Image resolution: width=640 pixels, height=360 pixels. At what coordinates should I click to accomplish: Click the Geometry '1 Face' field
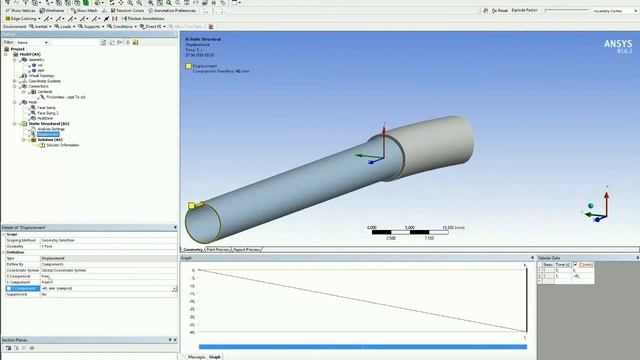click(x=109, y=247)
